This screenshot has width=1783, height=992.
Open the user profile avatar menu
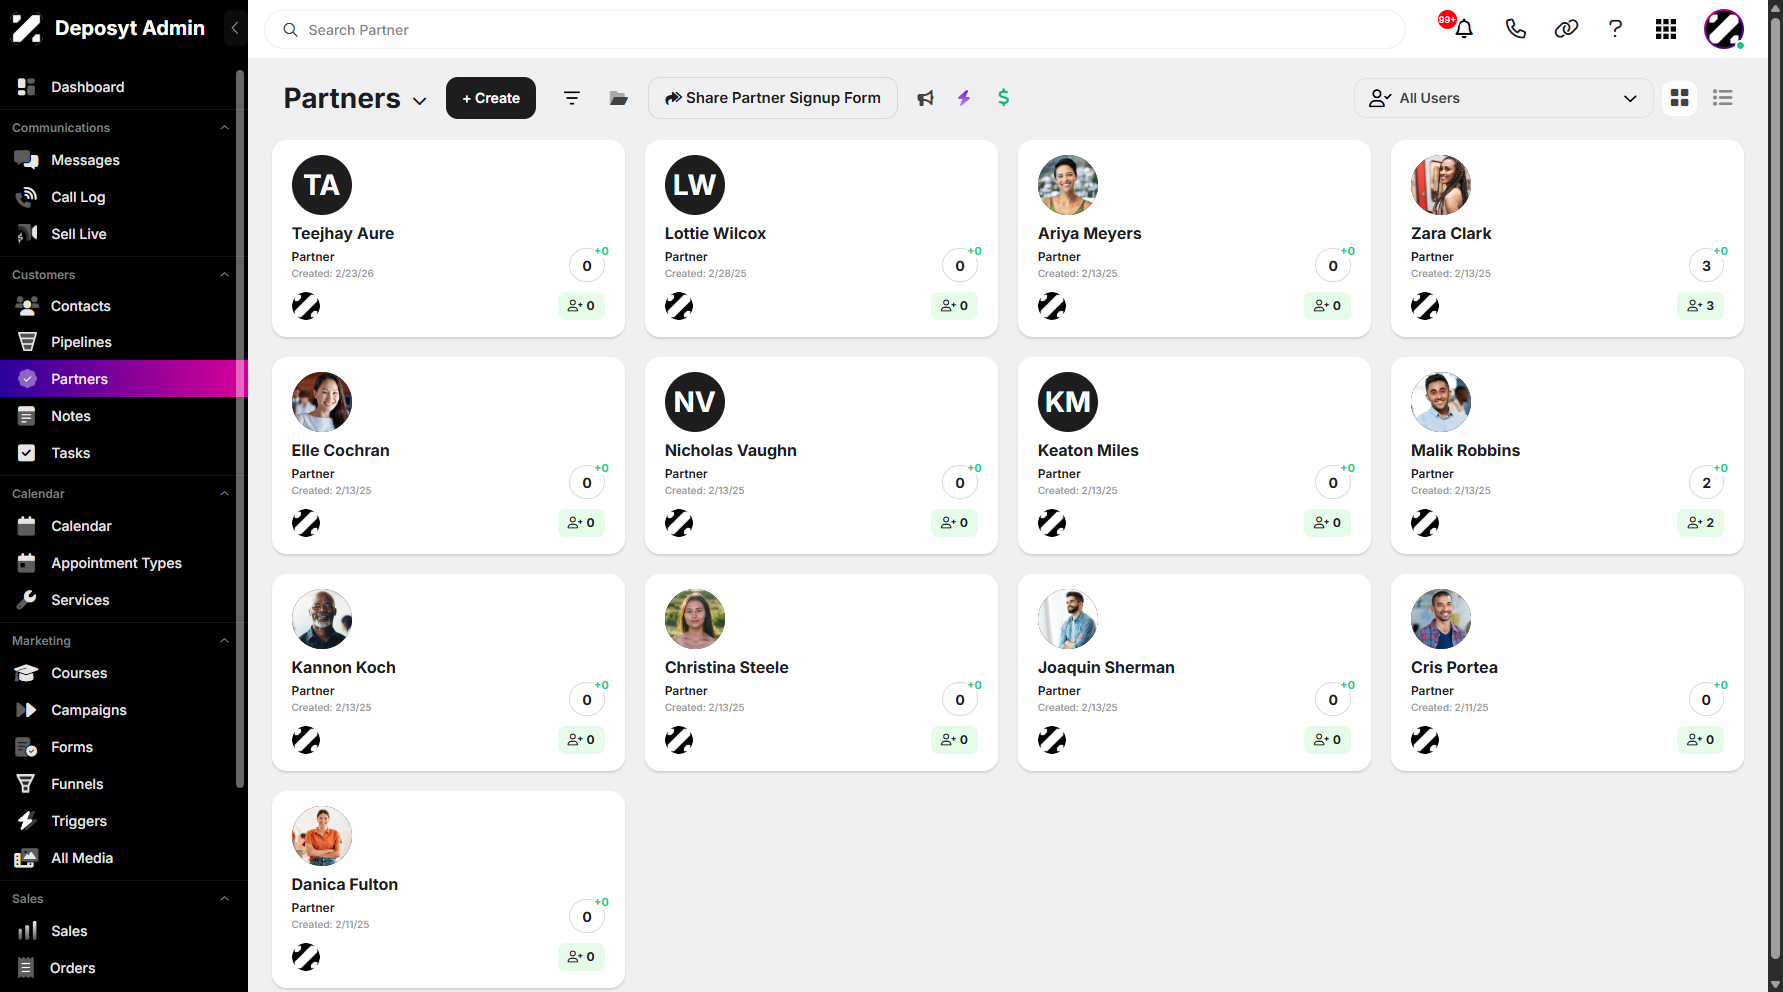[1724, 29]
